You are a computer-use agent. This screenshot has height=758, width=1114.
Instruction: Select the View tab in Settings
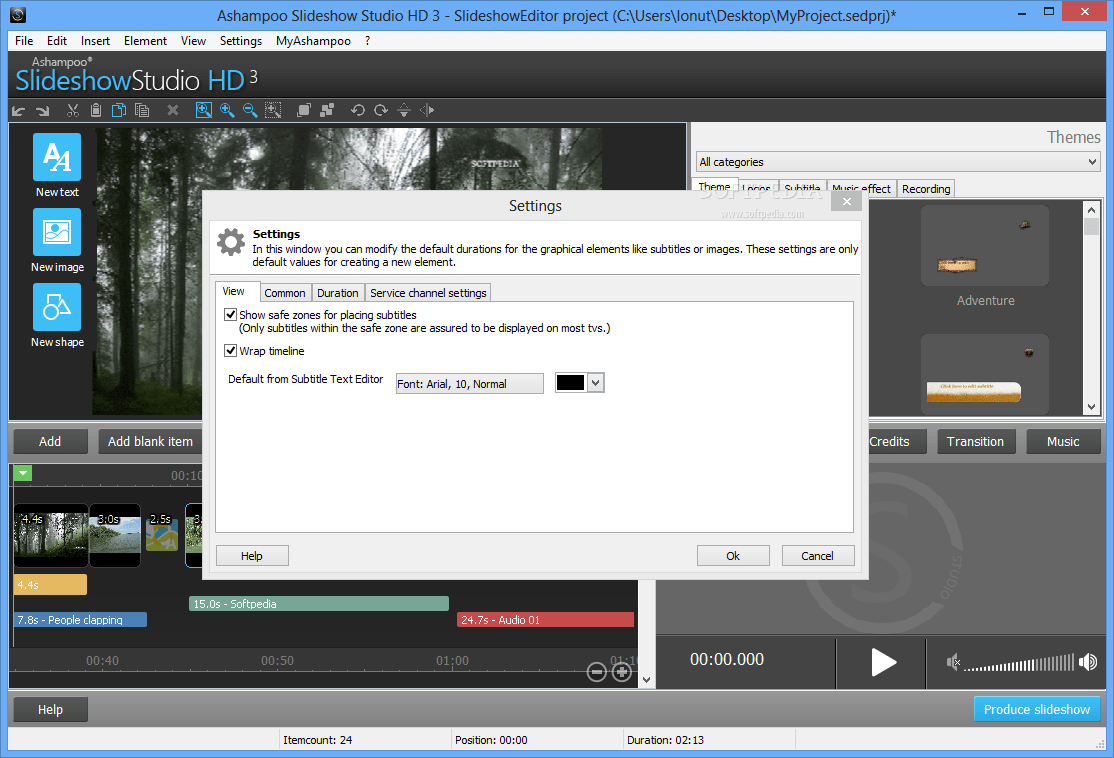pos(234,291)
